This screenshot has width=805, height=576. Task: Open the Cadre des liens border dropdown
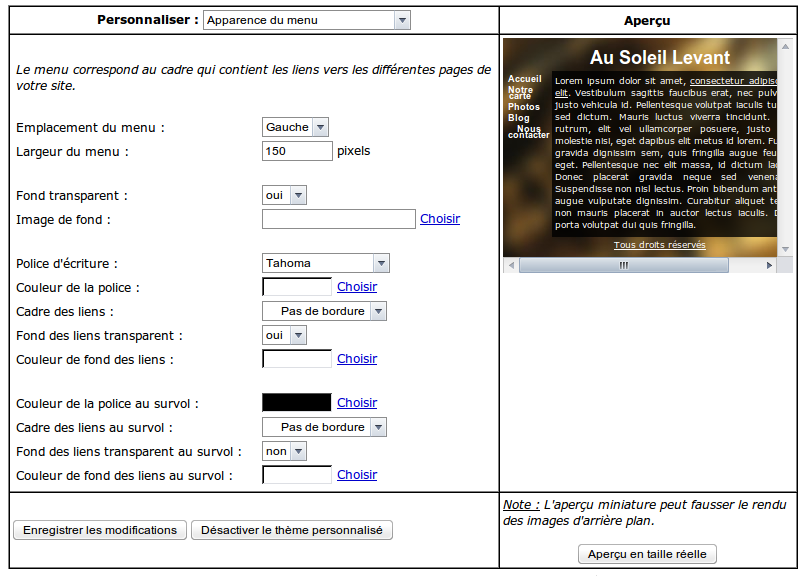(x=324, y=311)
